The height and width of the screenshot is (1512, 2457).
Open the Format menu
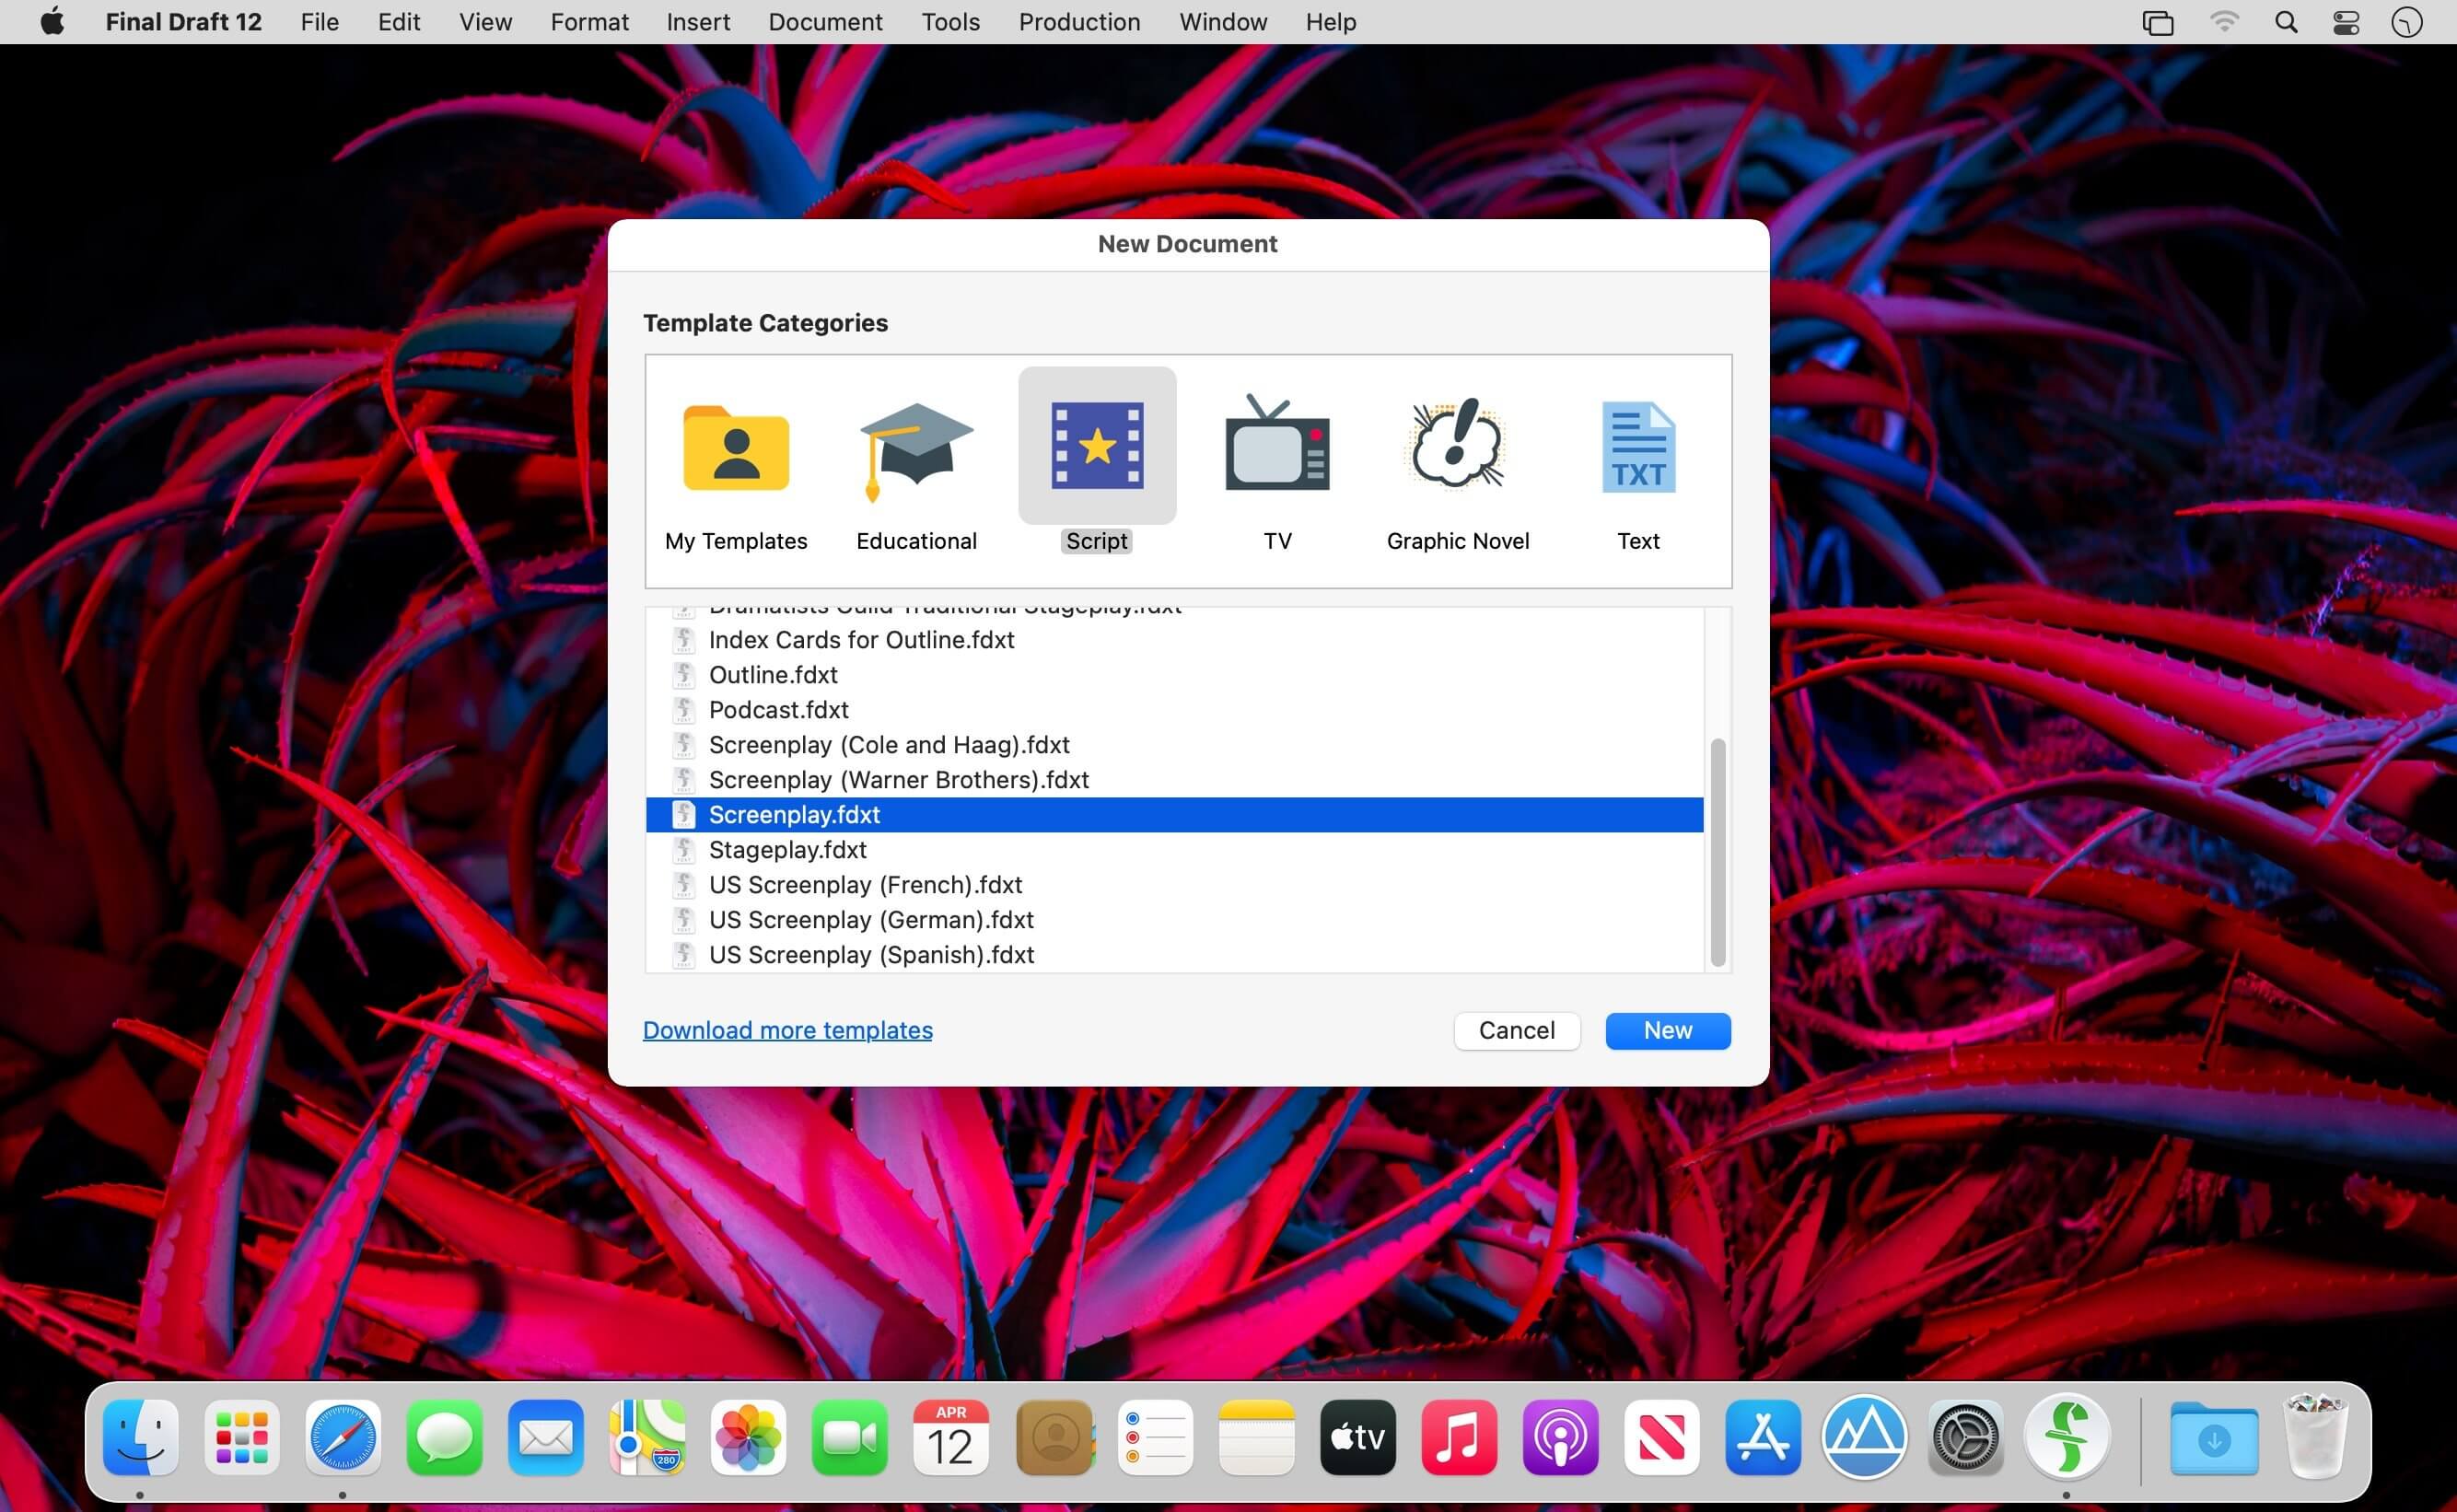tap(589, 22)
